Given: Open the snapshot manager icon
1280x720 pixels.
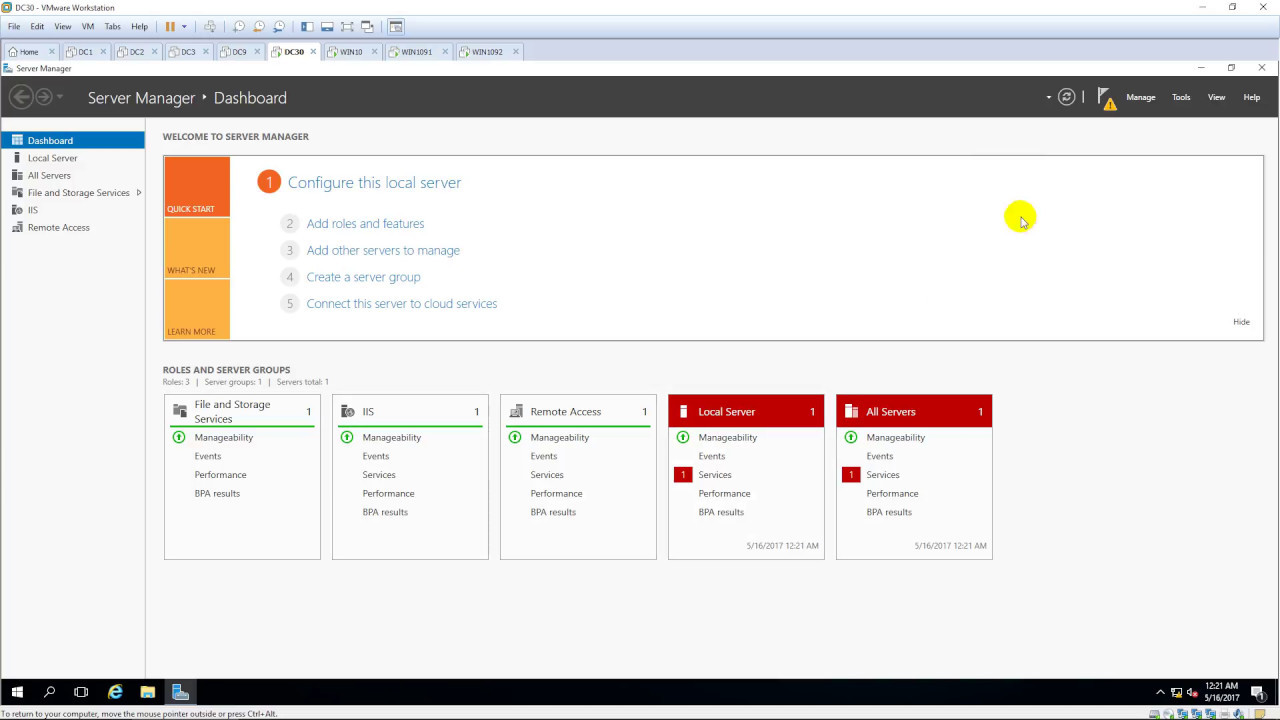Looking at the screenshot, I should pos(279,26).
